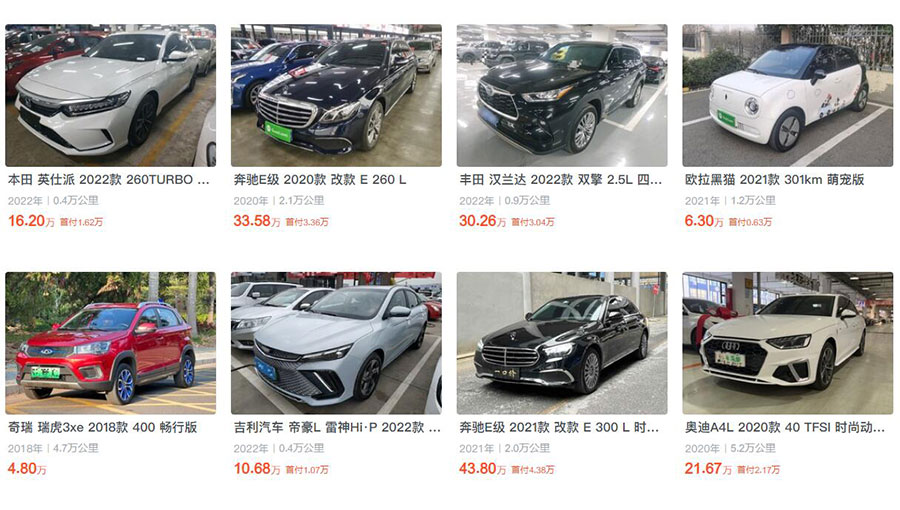Click title 奇瑞 瑞虎3xe 2018款 400 畅行版
The width and height of the screenshot is (900, 510).
[102, 427]
